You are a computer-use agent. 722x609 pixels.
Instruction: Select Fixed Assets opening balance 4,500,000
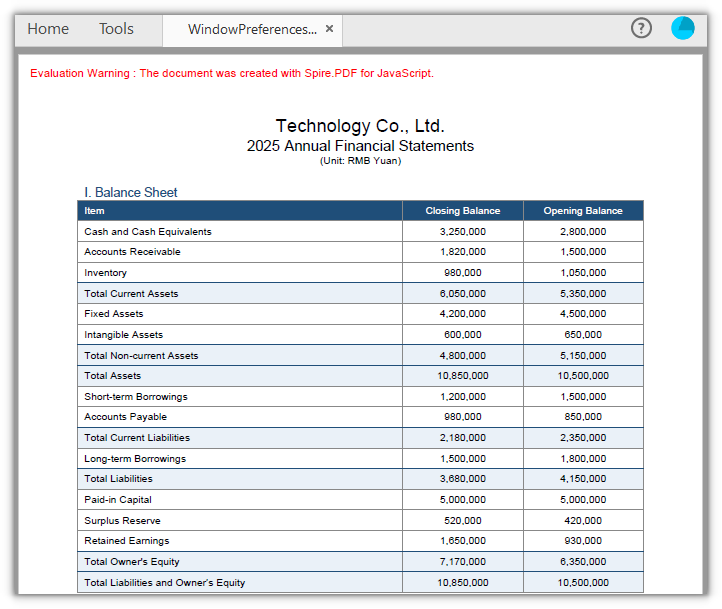[583, 313]
